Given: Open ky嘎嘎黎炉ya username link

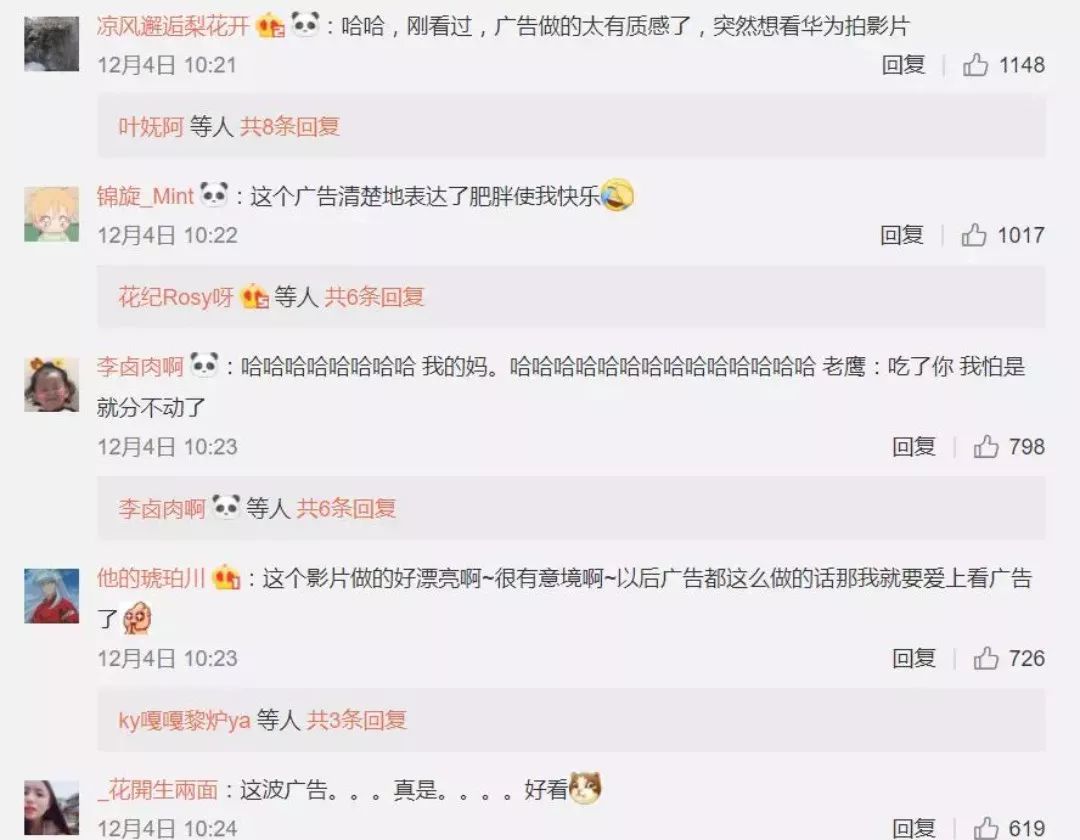Looking at the screenshot, I should pyautogui.click(x=184, y=720).
